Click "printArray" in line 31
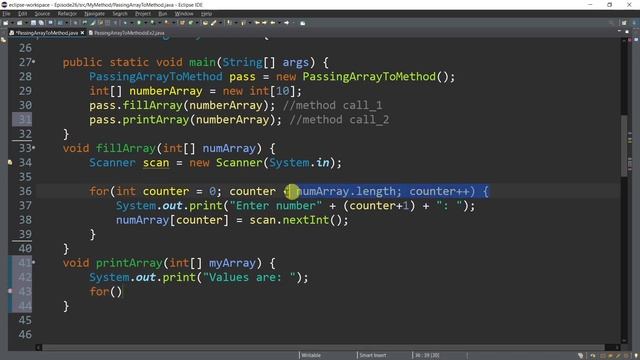The width and height of the screenshot is (640, 360). point(156,120)
